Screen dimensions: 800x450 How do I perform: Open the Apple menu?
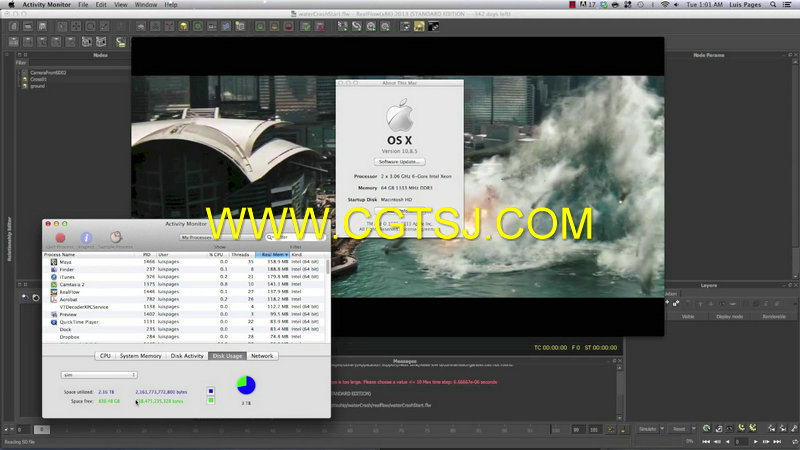(x=11, y=5)
